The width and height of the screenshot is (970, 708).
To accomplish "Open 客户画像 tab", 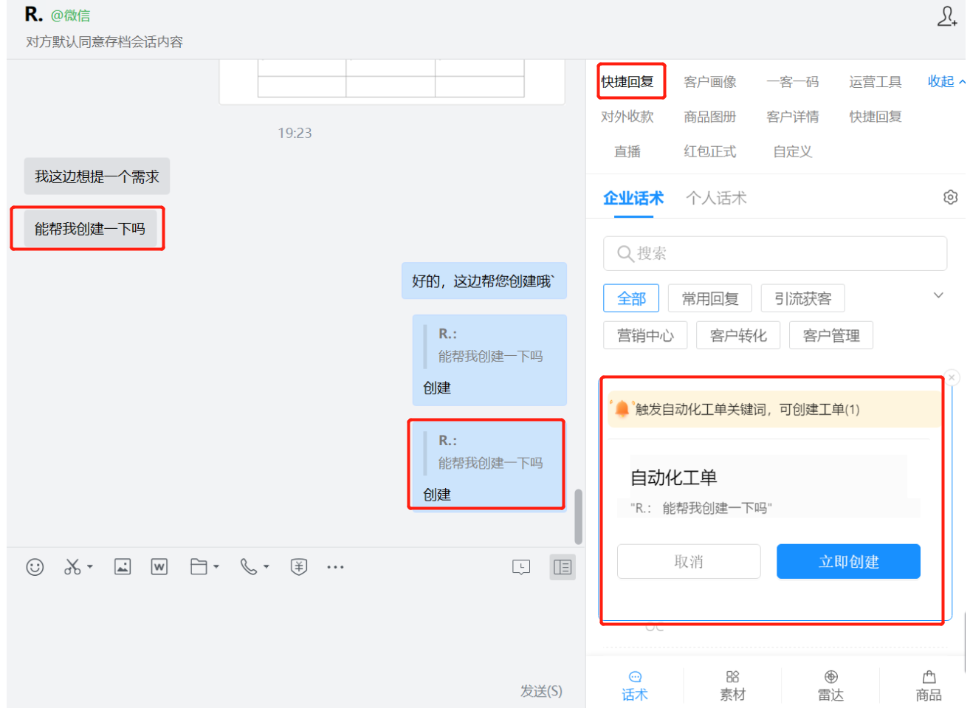I will (x=710, y=82).
